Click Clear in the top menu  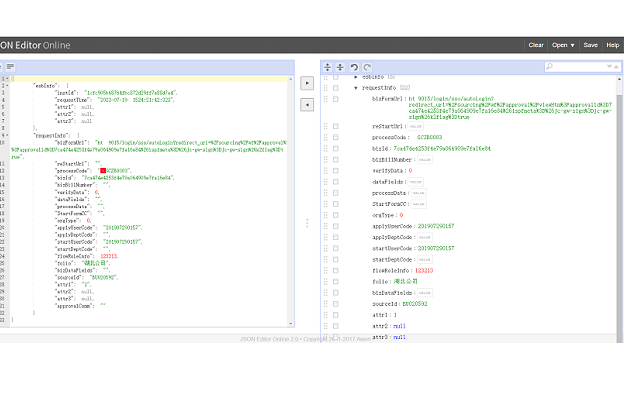pos(536,45)
